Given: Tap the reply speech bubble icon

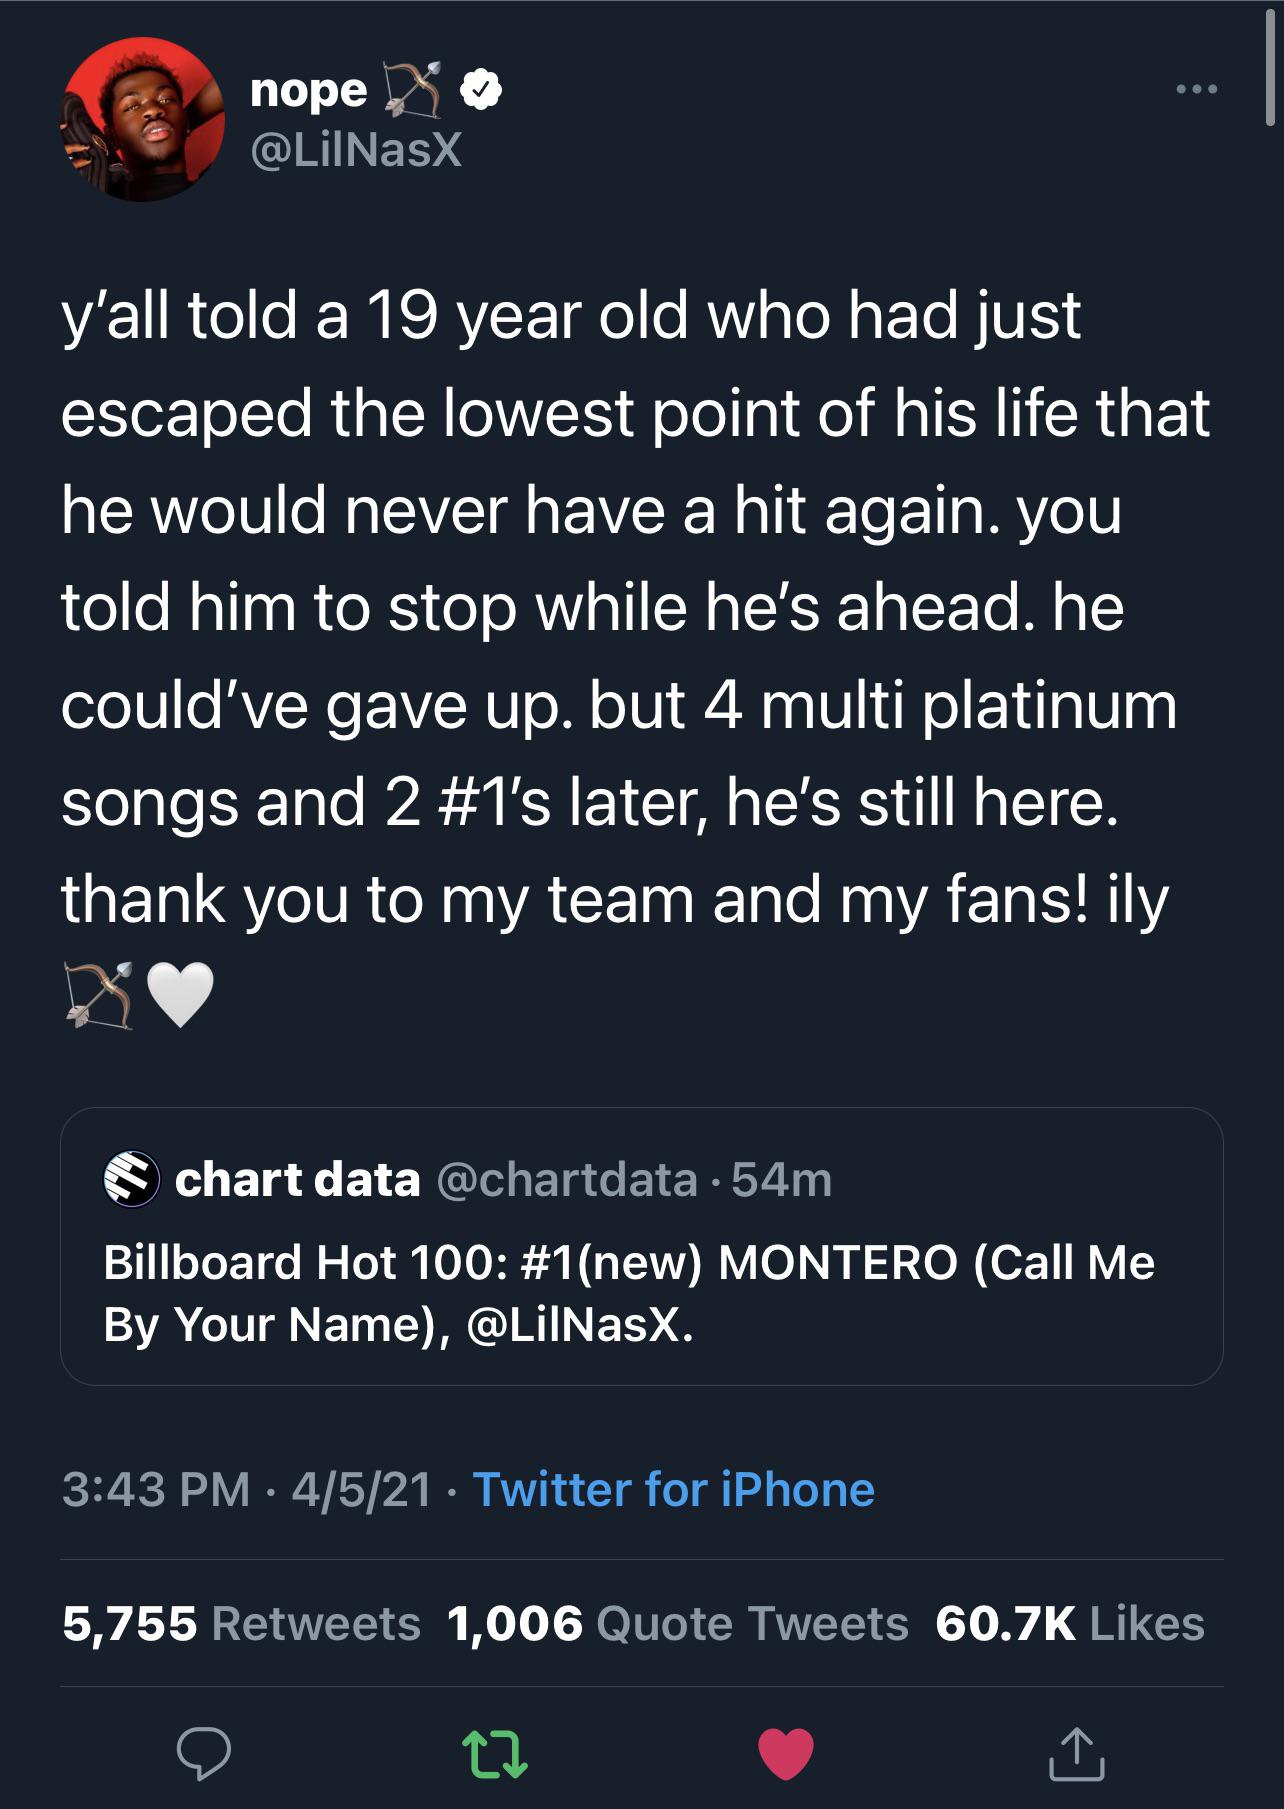Looking at the screenshot, I should (x=204, y=1753).
